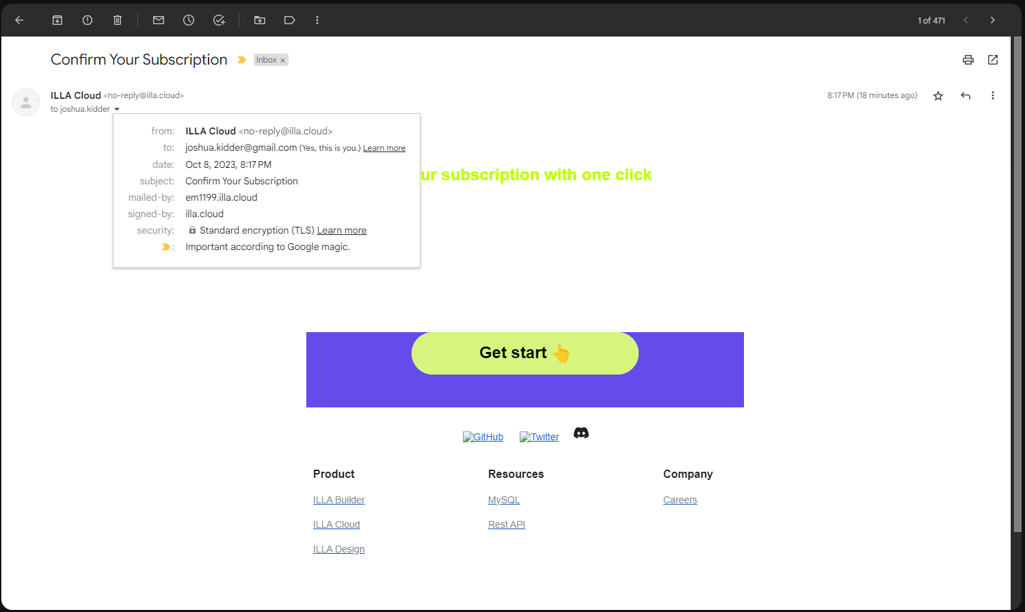Screen dimensions: 1025x612
Task: Delete the email
Action: [x=117, y=20]
